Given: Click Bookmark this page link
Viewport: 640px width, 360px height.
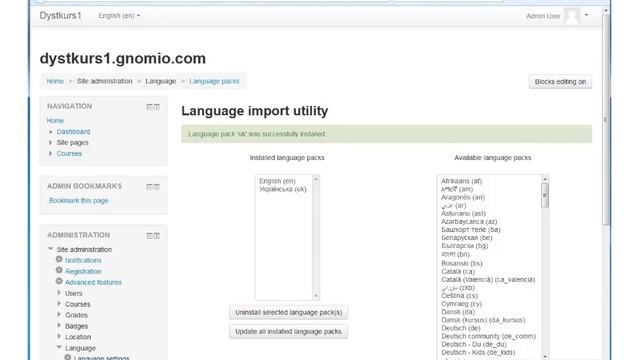Looking at the screenshot, I should [x=79, y=200].
